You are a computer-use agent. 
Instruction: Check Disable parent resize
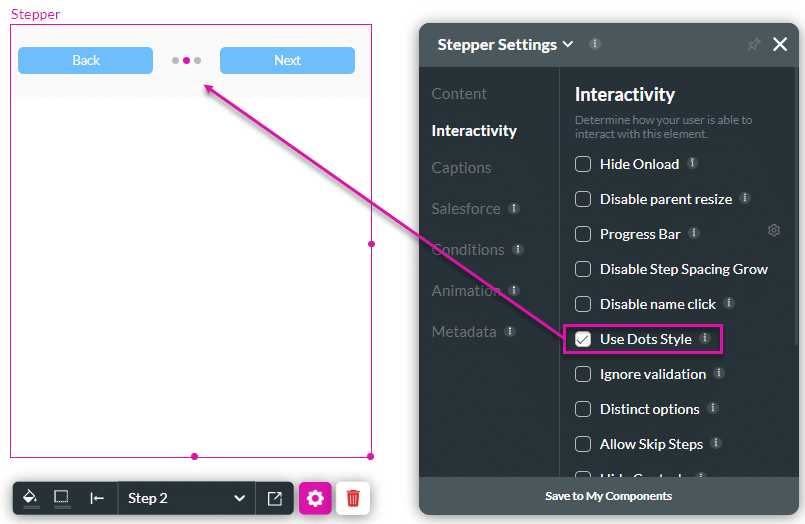click(x=583, y=199)
